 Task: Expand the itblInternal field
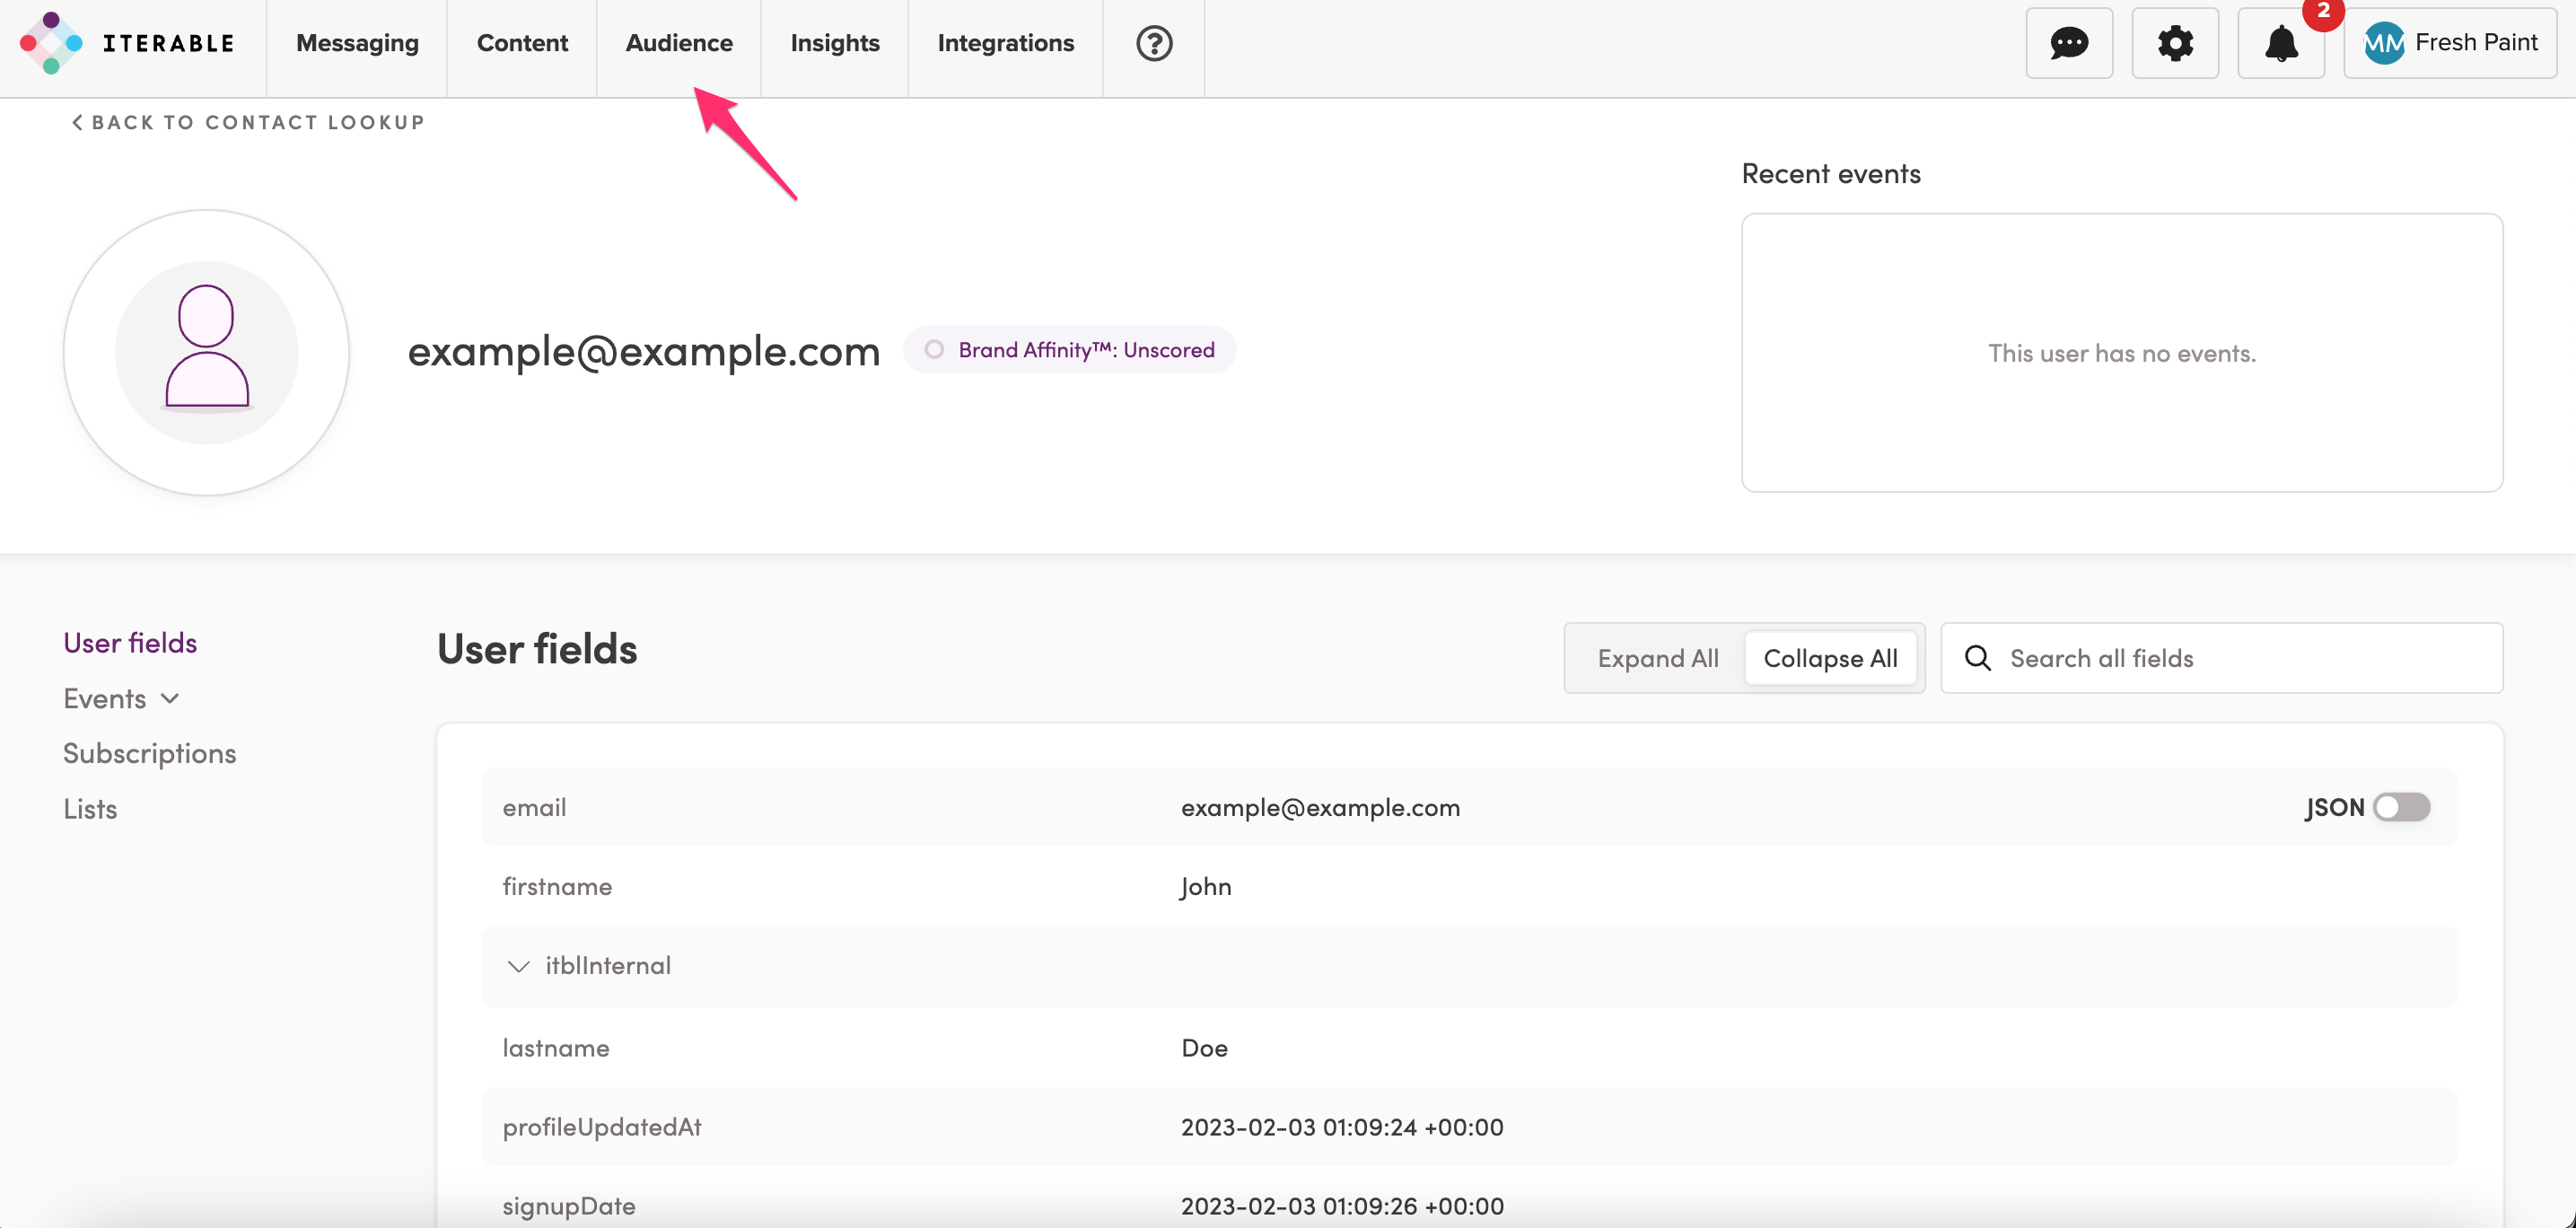[518, 966]
